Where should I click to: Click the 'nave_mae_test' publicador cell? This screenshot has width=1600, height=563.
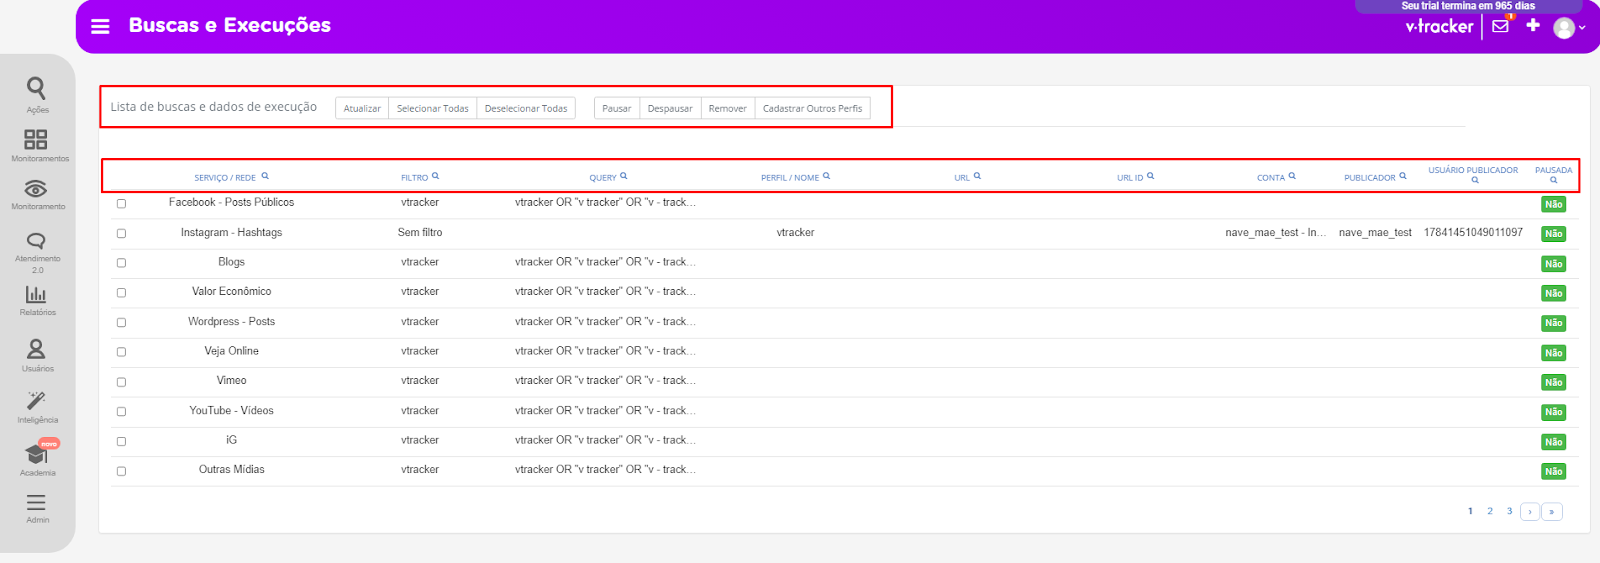(1375, 232)
